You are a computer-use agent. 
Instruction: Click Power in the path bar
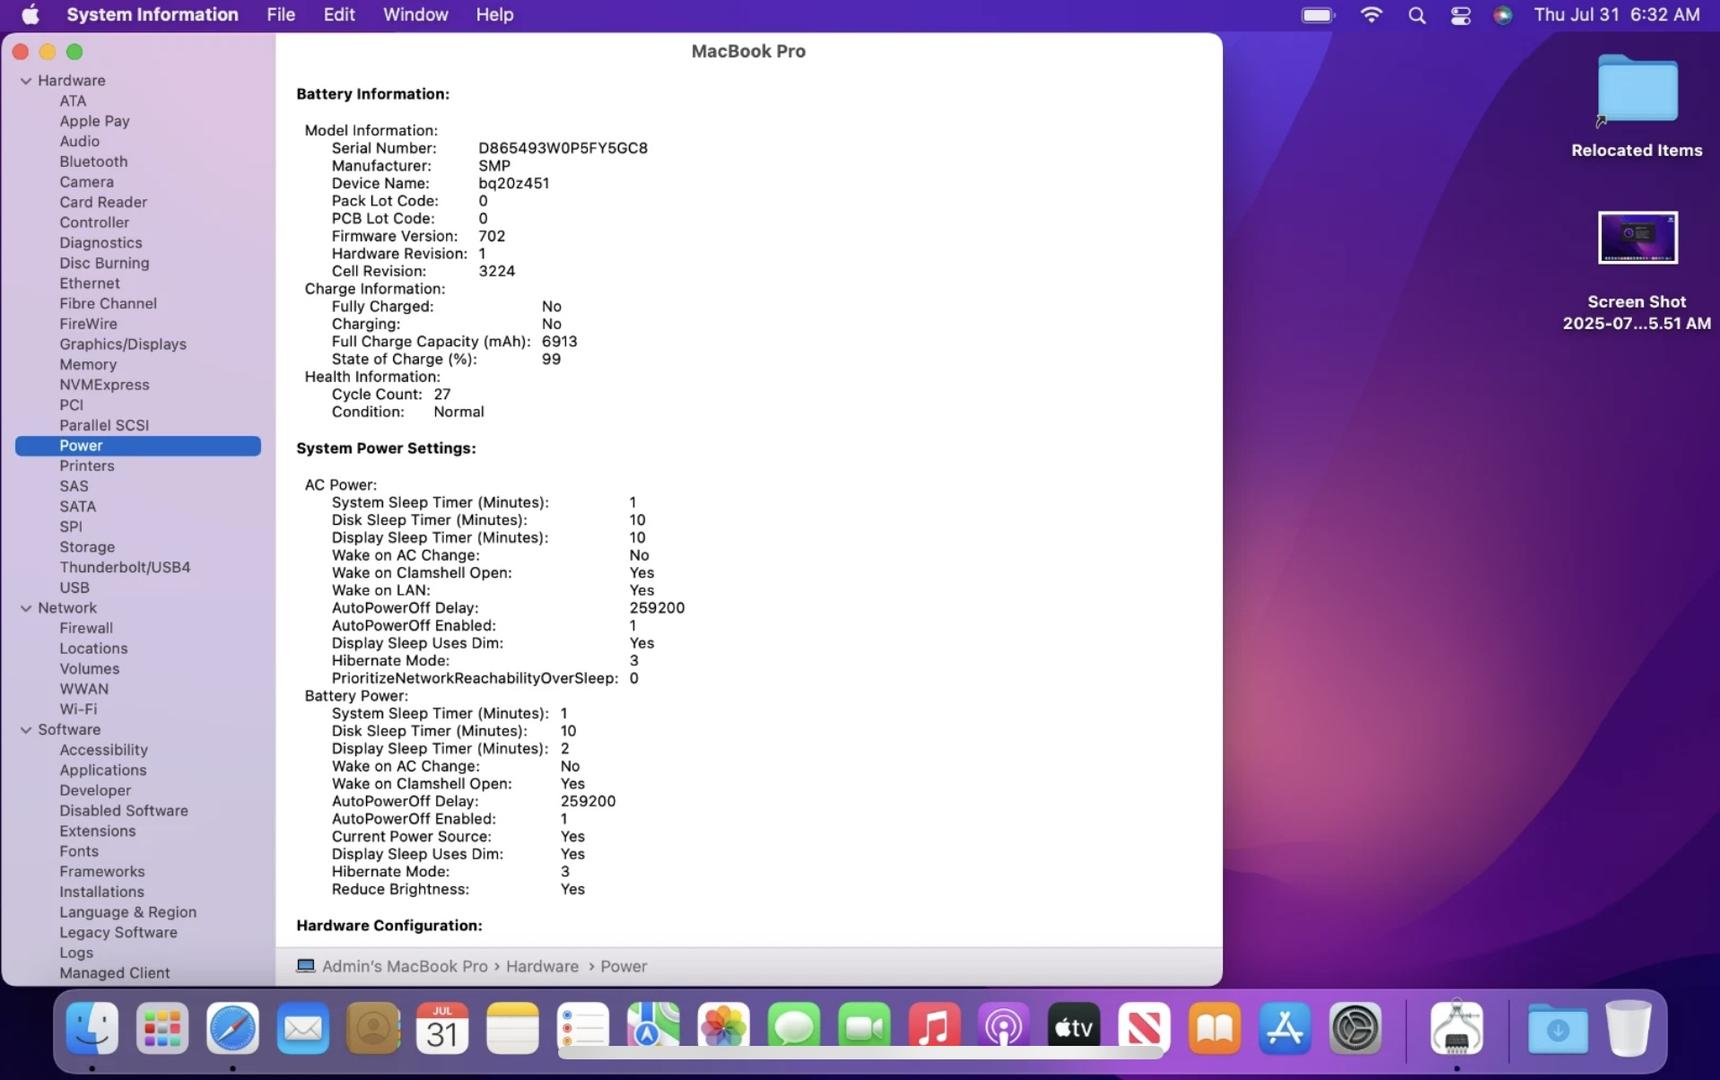pos(623,966)
